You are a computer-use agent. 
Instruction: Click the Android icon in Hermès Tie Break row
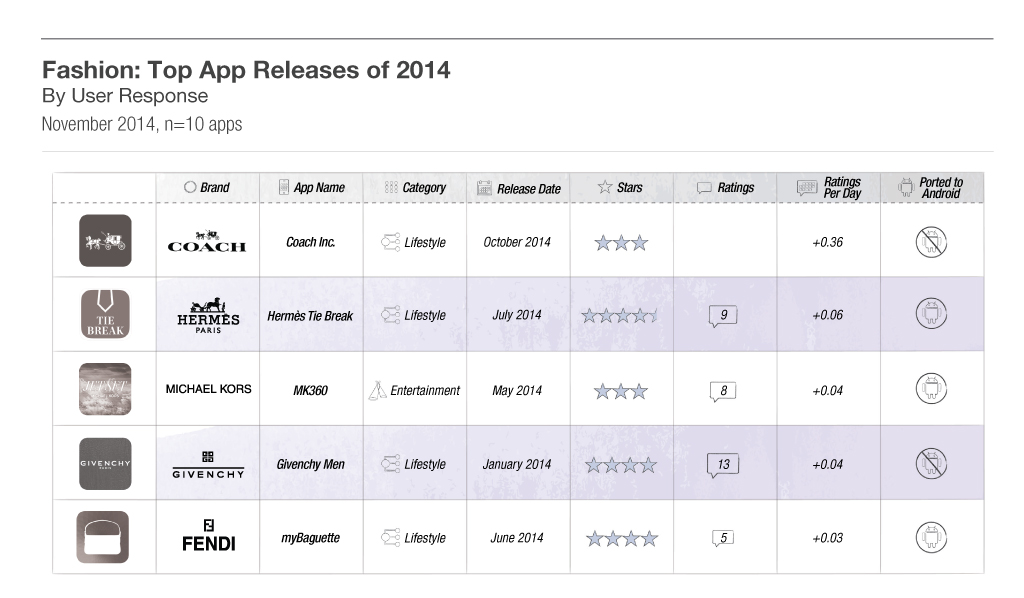[x=931, y=313]
